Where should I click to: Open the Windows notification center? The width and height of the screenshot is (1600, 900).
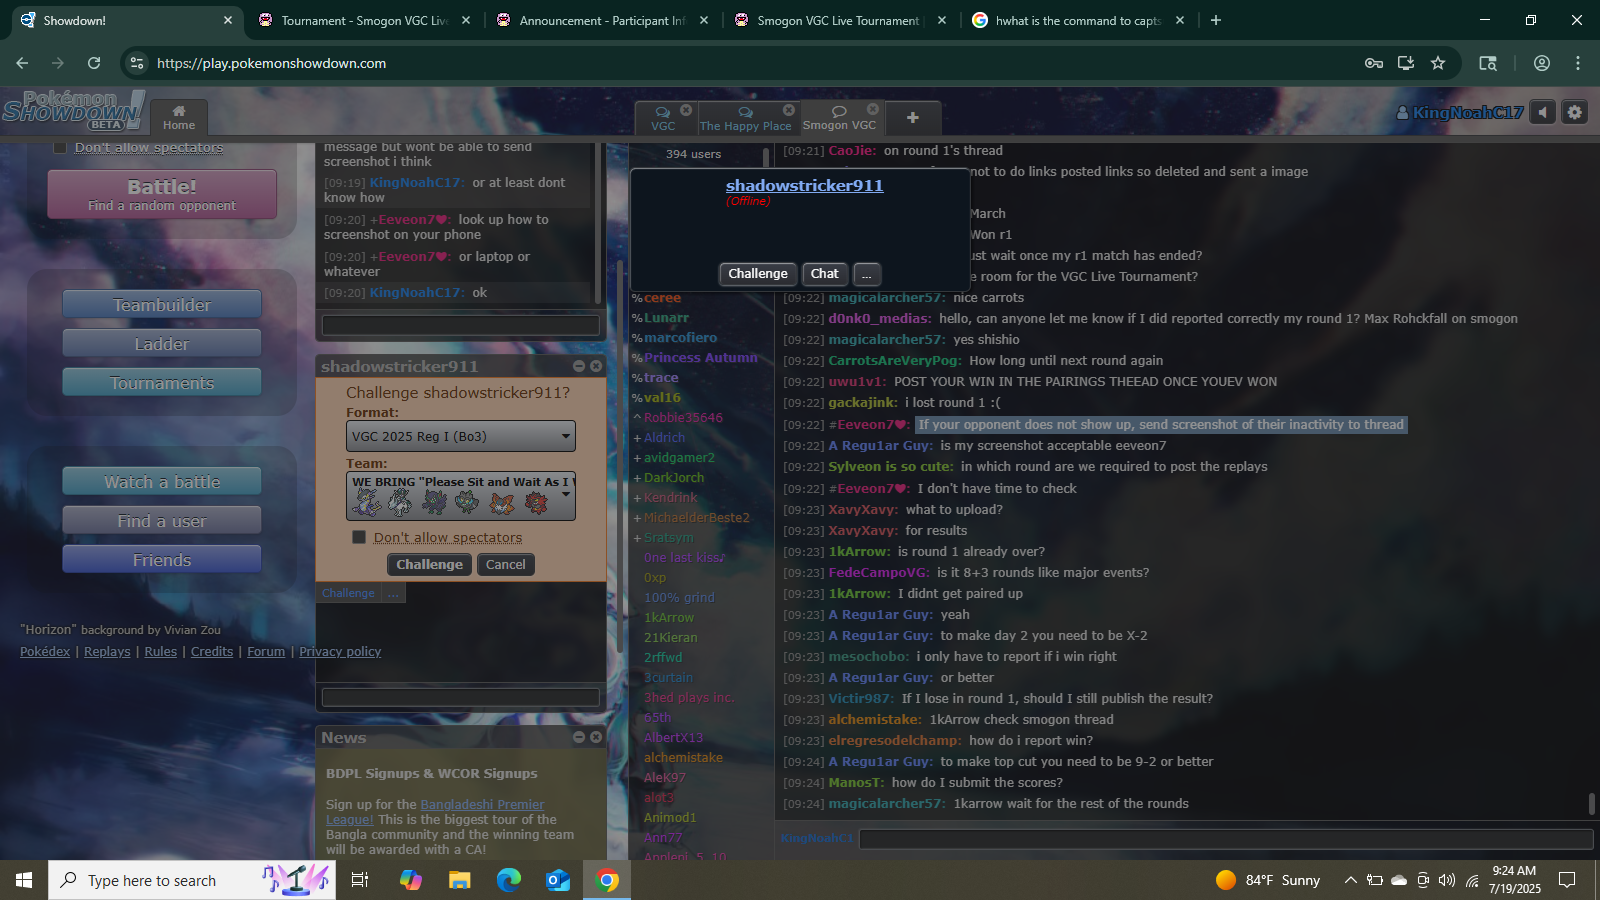coord(1567,880)
